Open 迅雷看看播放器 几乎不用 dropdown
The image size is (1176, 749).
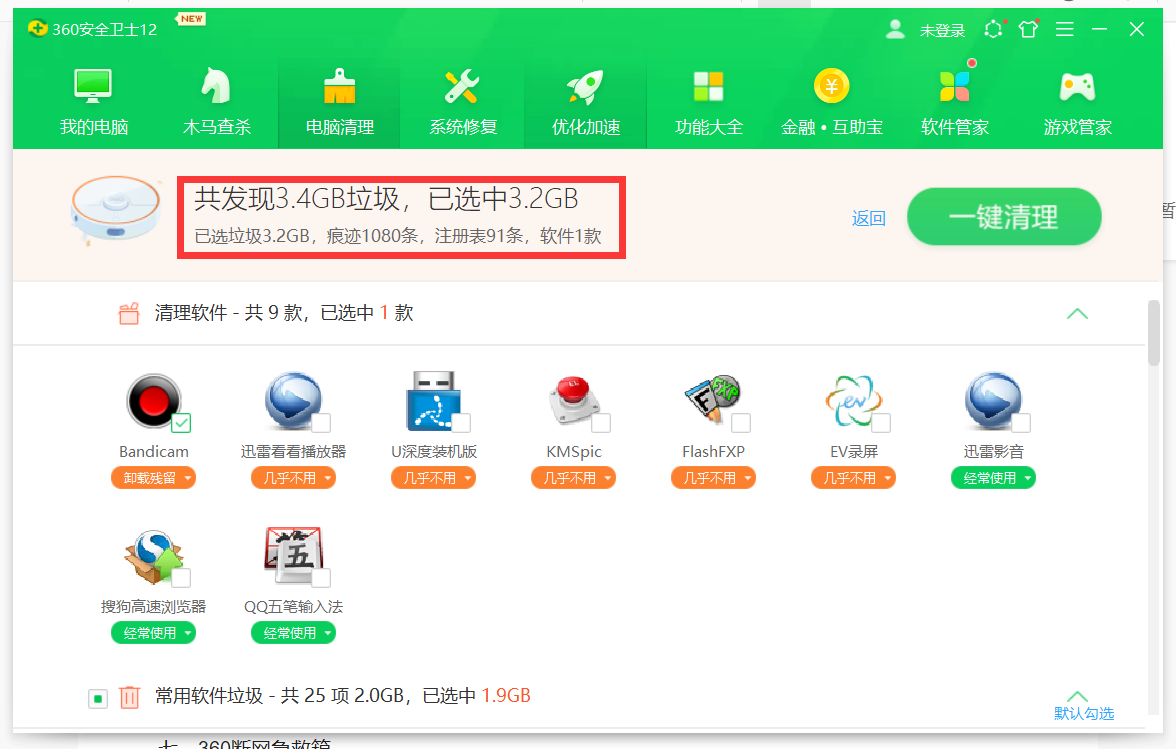click(293, 478)
